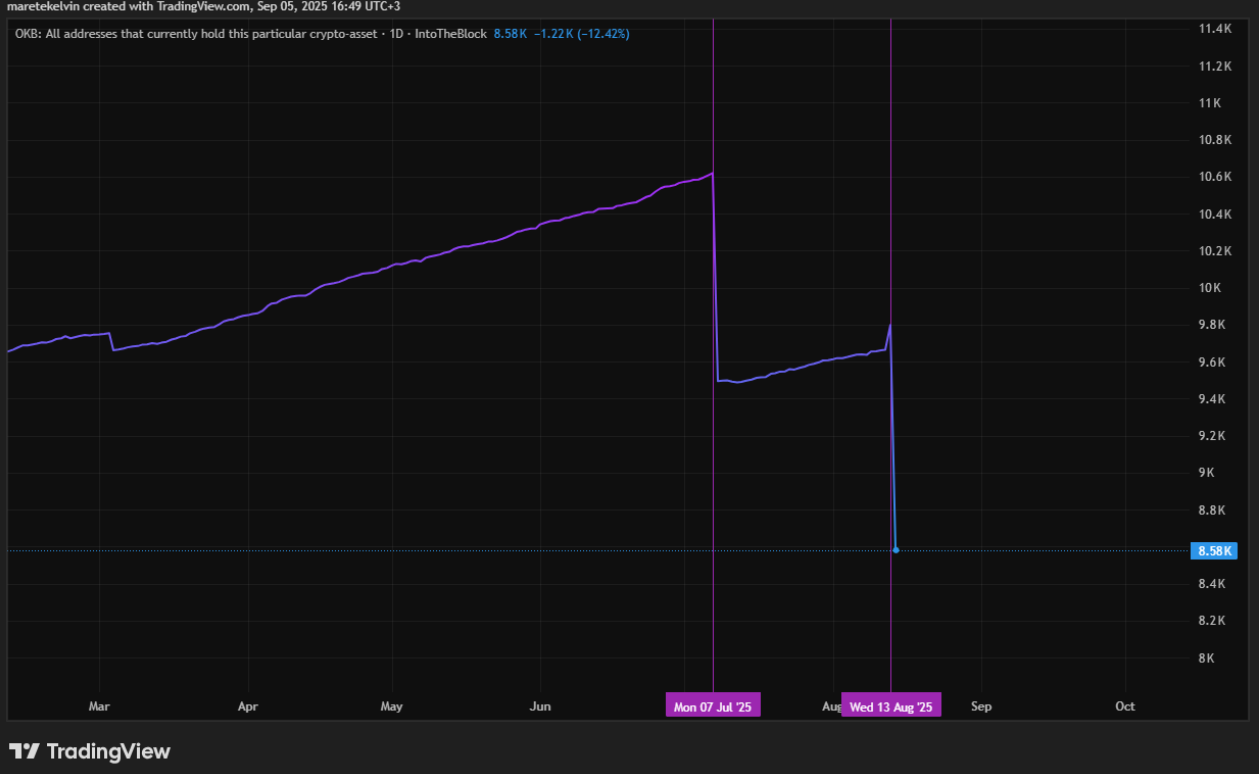Click the blue endpoint dot on the chart line
This screenshot has width=1259, height=774.
pos(896,550)
